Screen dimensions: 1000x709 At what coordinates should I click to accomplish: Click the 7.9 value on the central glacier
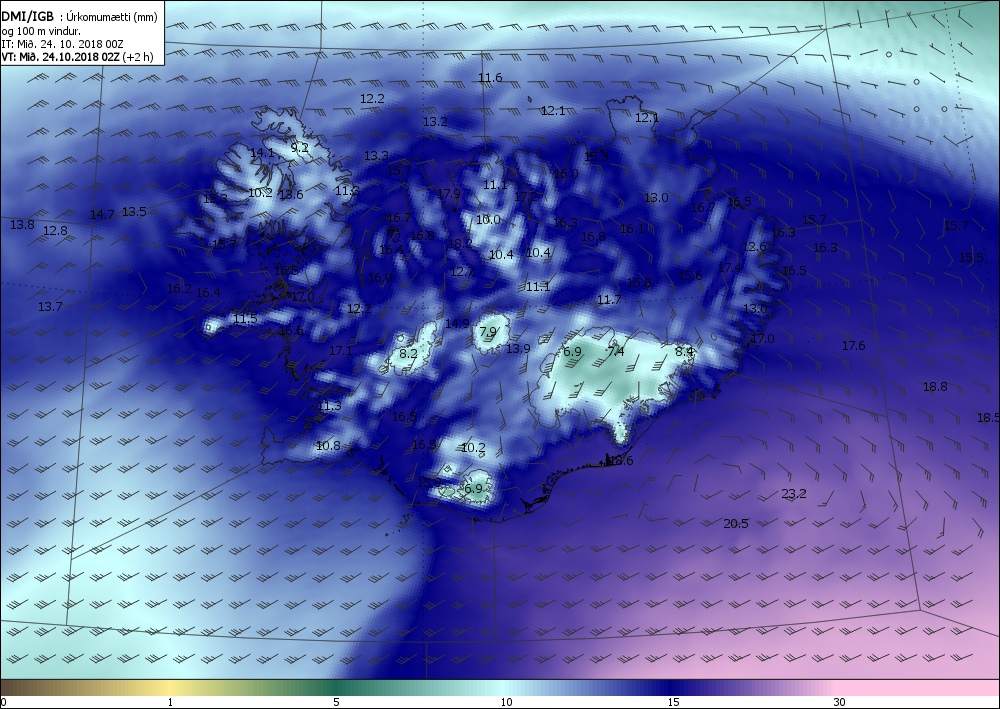point(487,332)
